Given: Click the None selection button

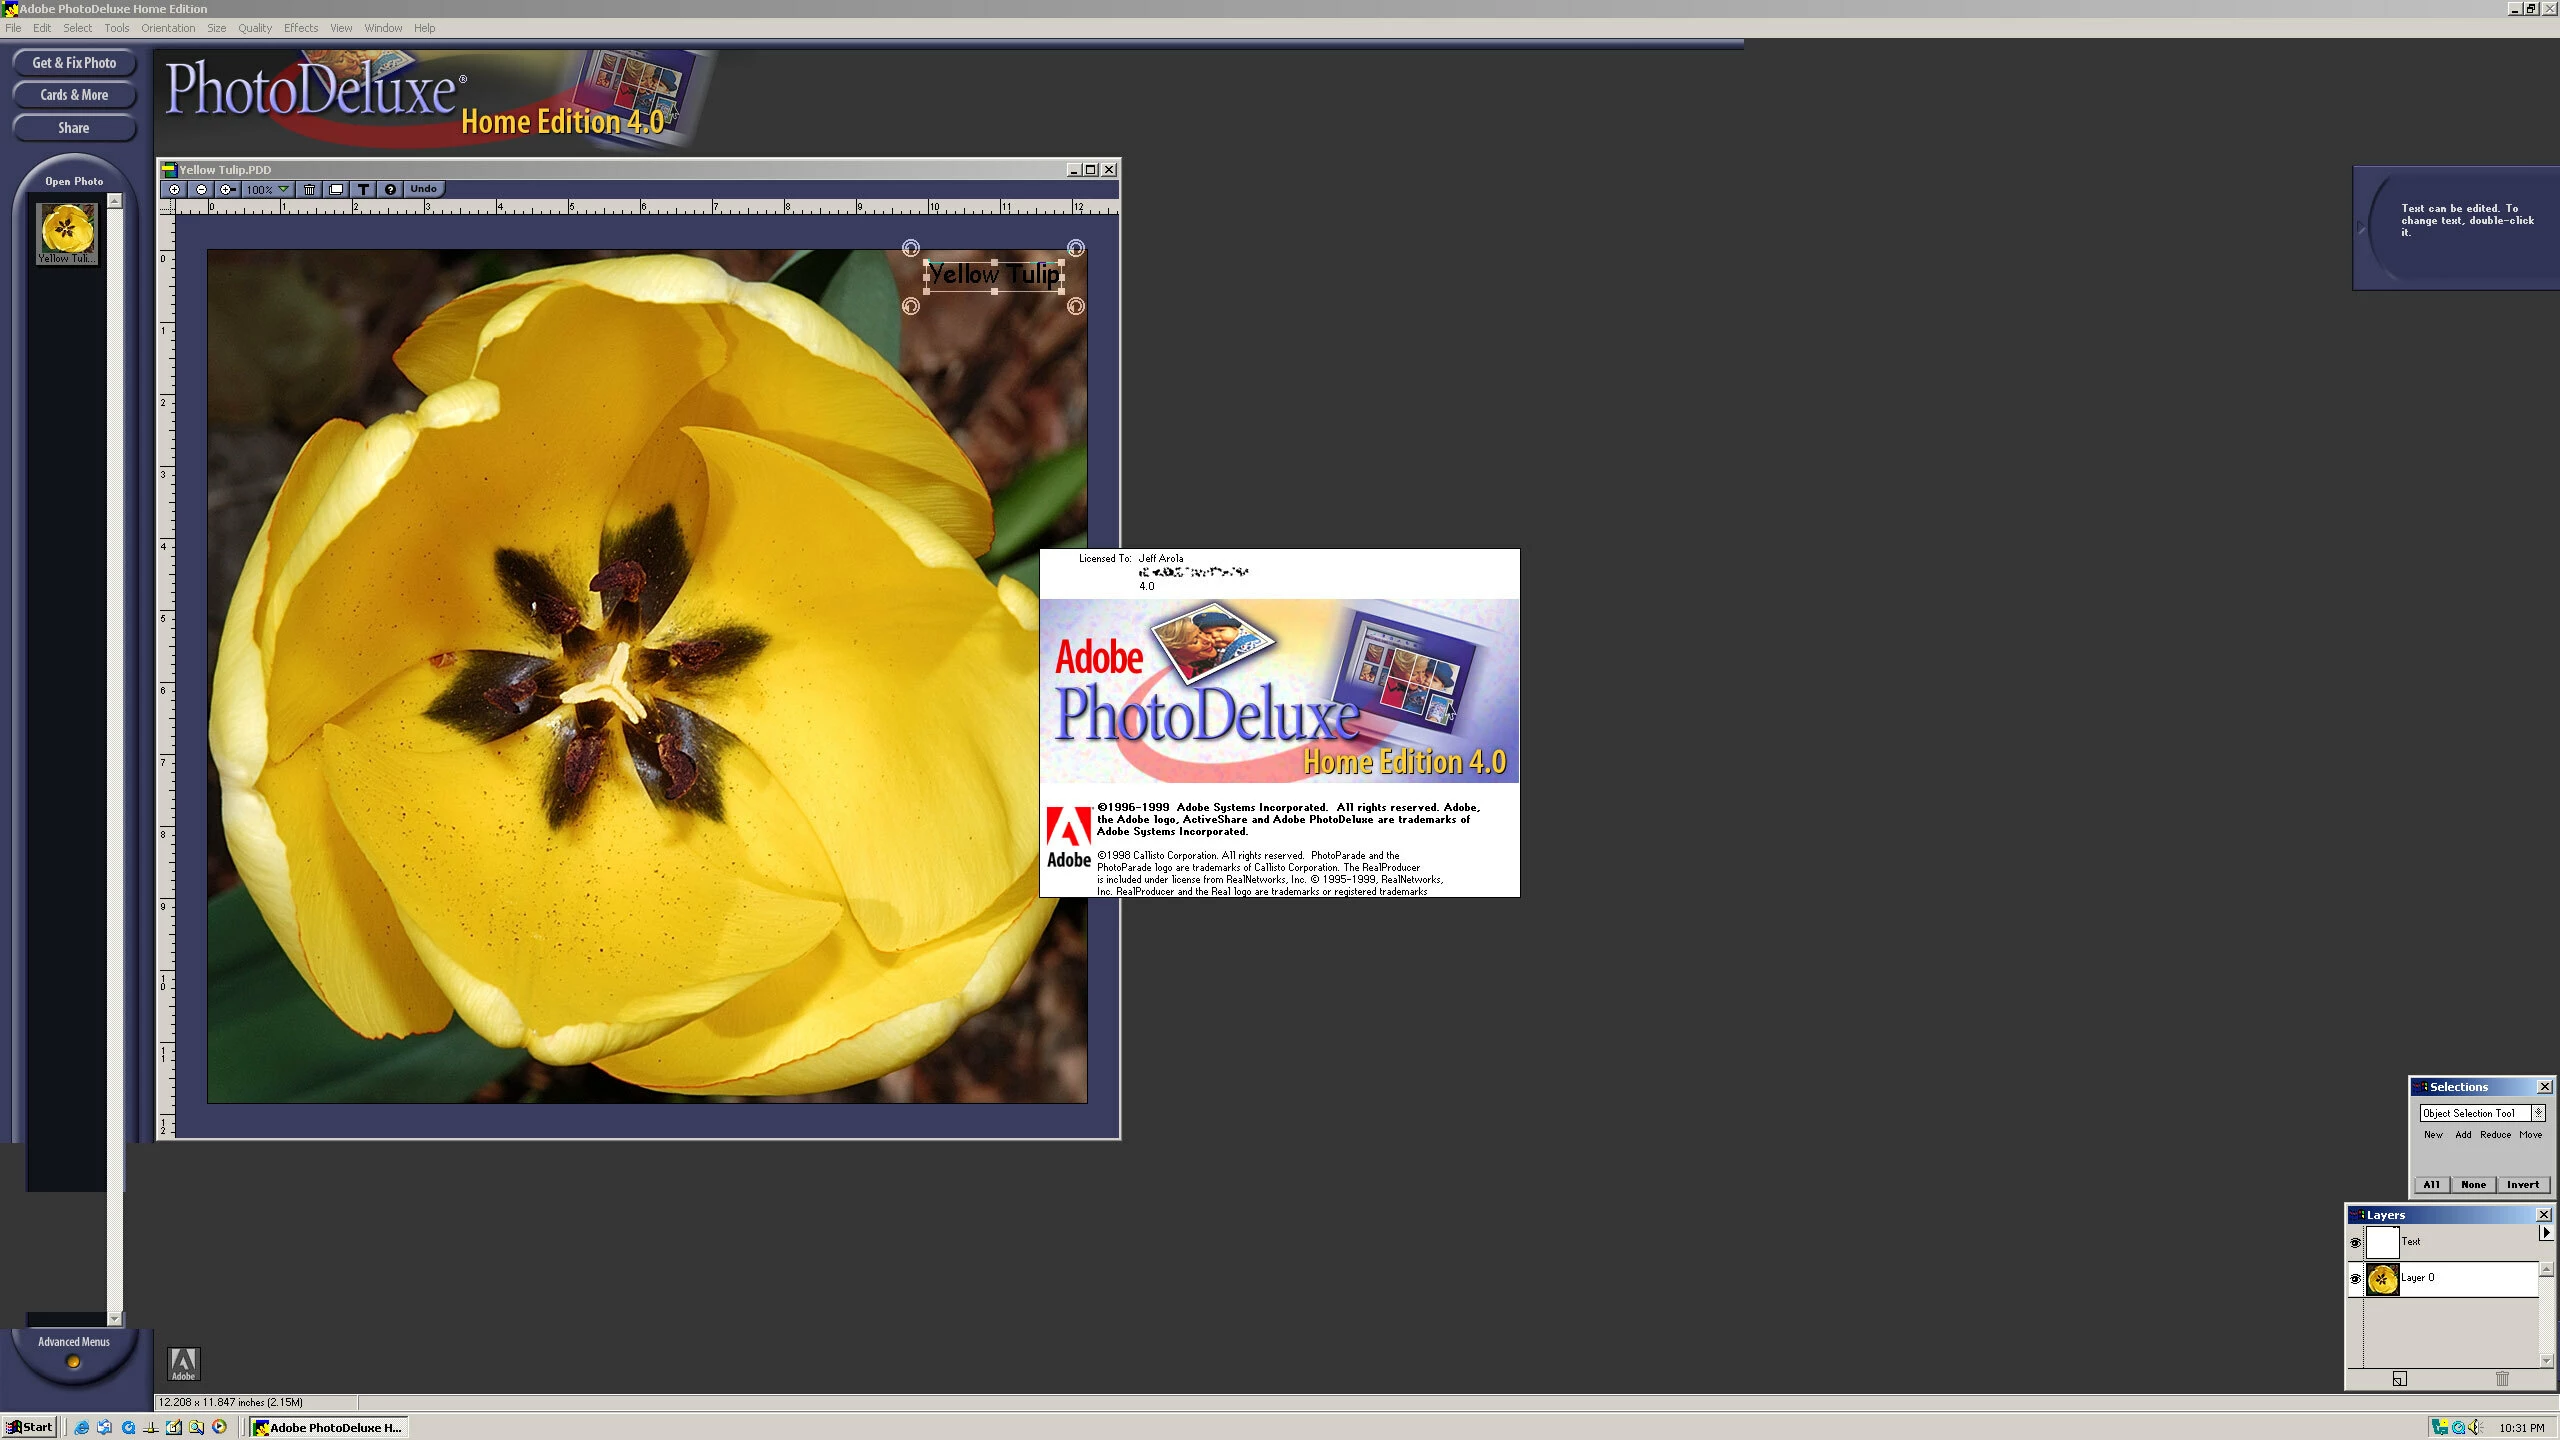Looking at the screenshot, I should pos(2474,1185).
